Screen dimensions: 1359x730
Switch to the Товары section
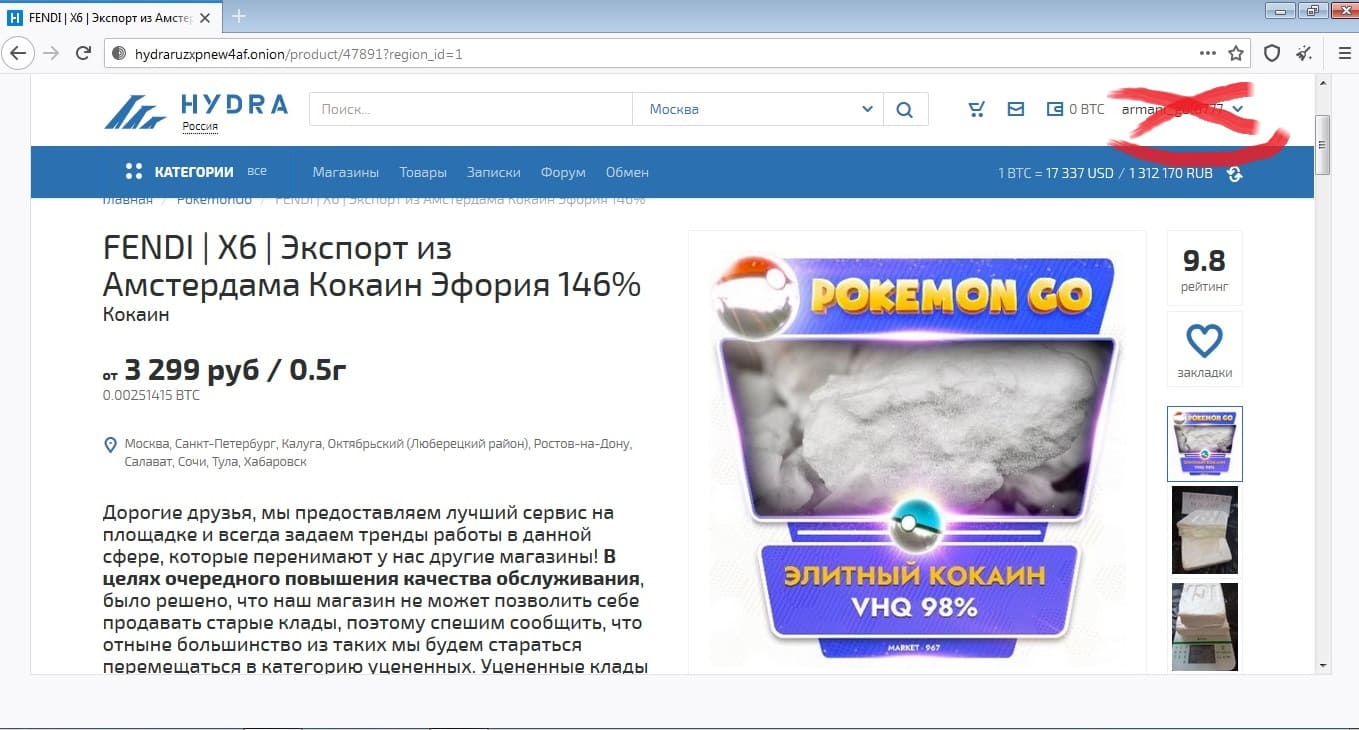pyautogui.click(x=423, y=172)
